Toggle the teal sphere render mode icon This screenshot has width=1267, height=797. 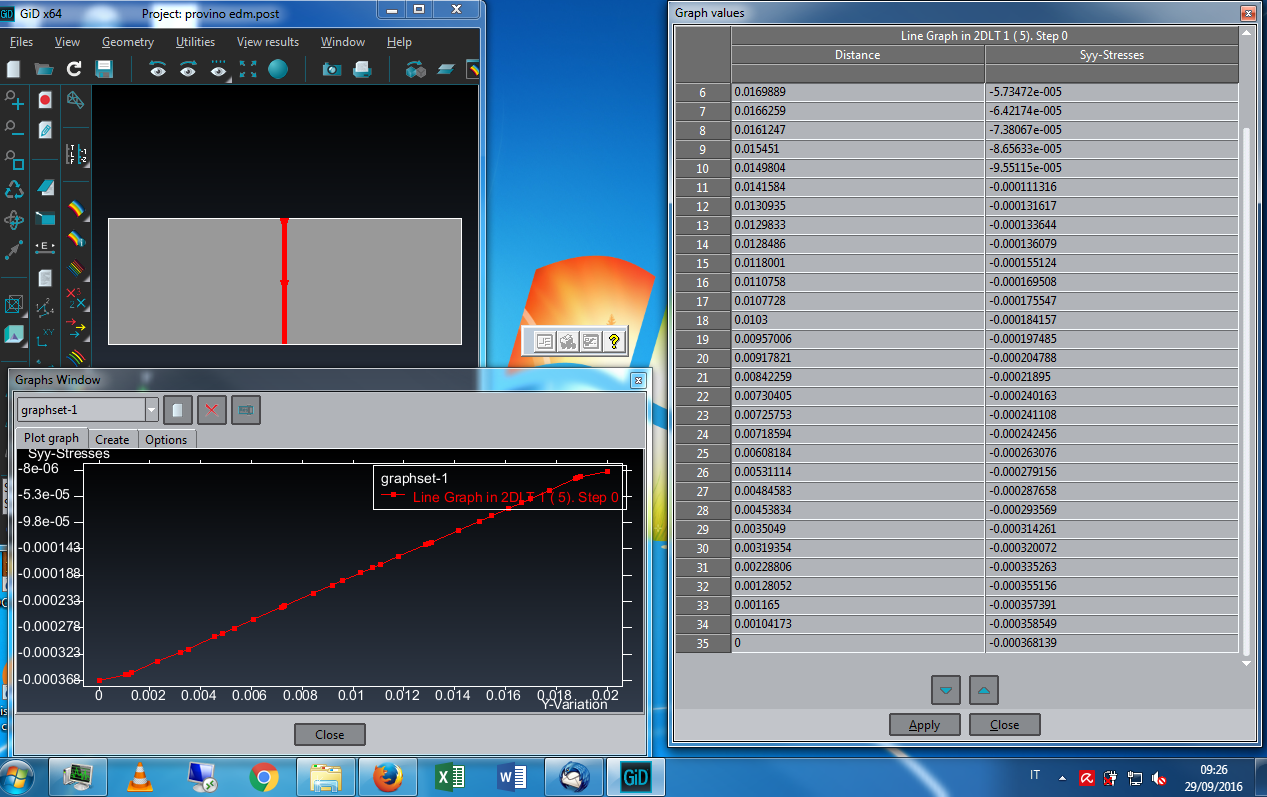[278, 69]
